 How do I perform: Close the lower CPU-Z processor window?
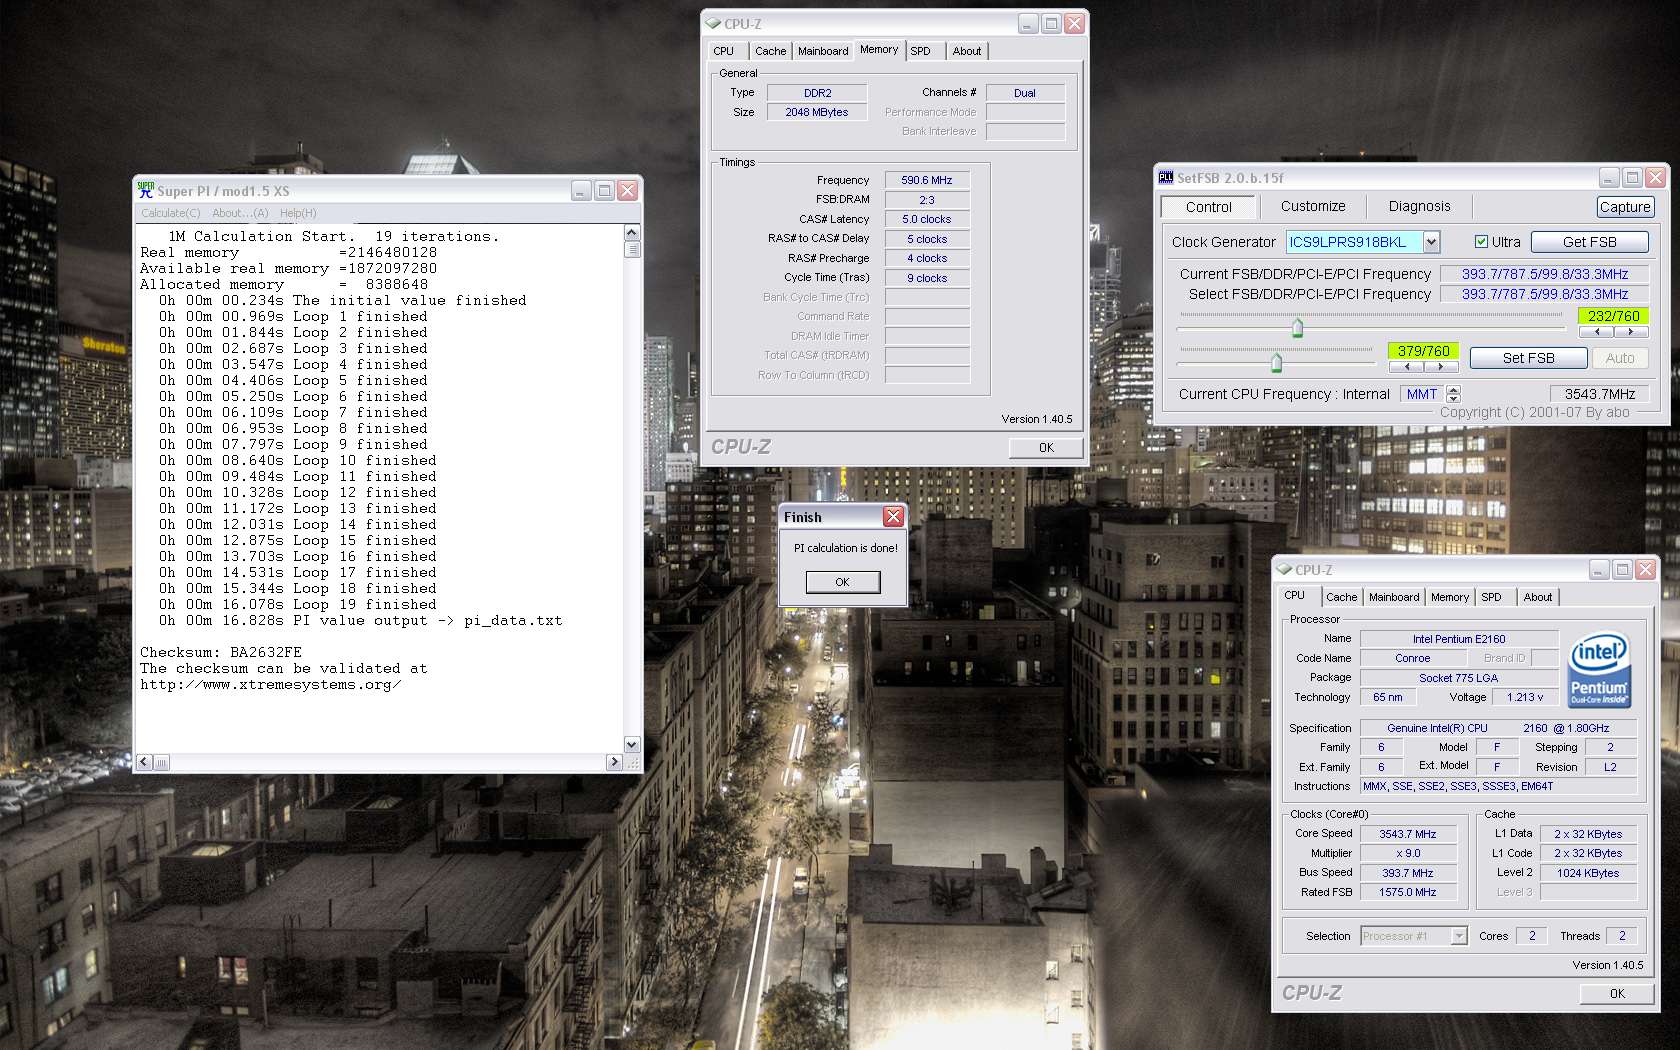point(1645,569)
